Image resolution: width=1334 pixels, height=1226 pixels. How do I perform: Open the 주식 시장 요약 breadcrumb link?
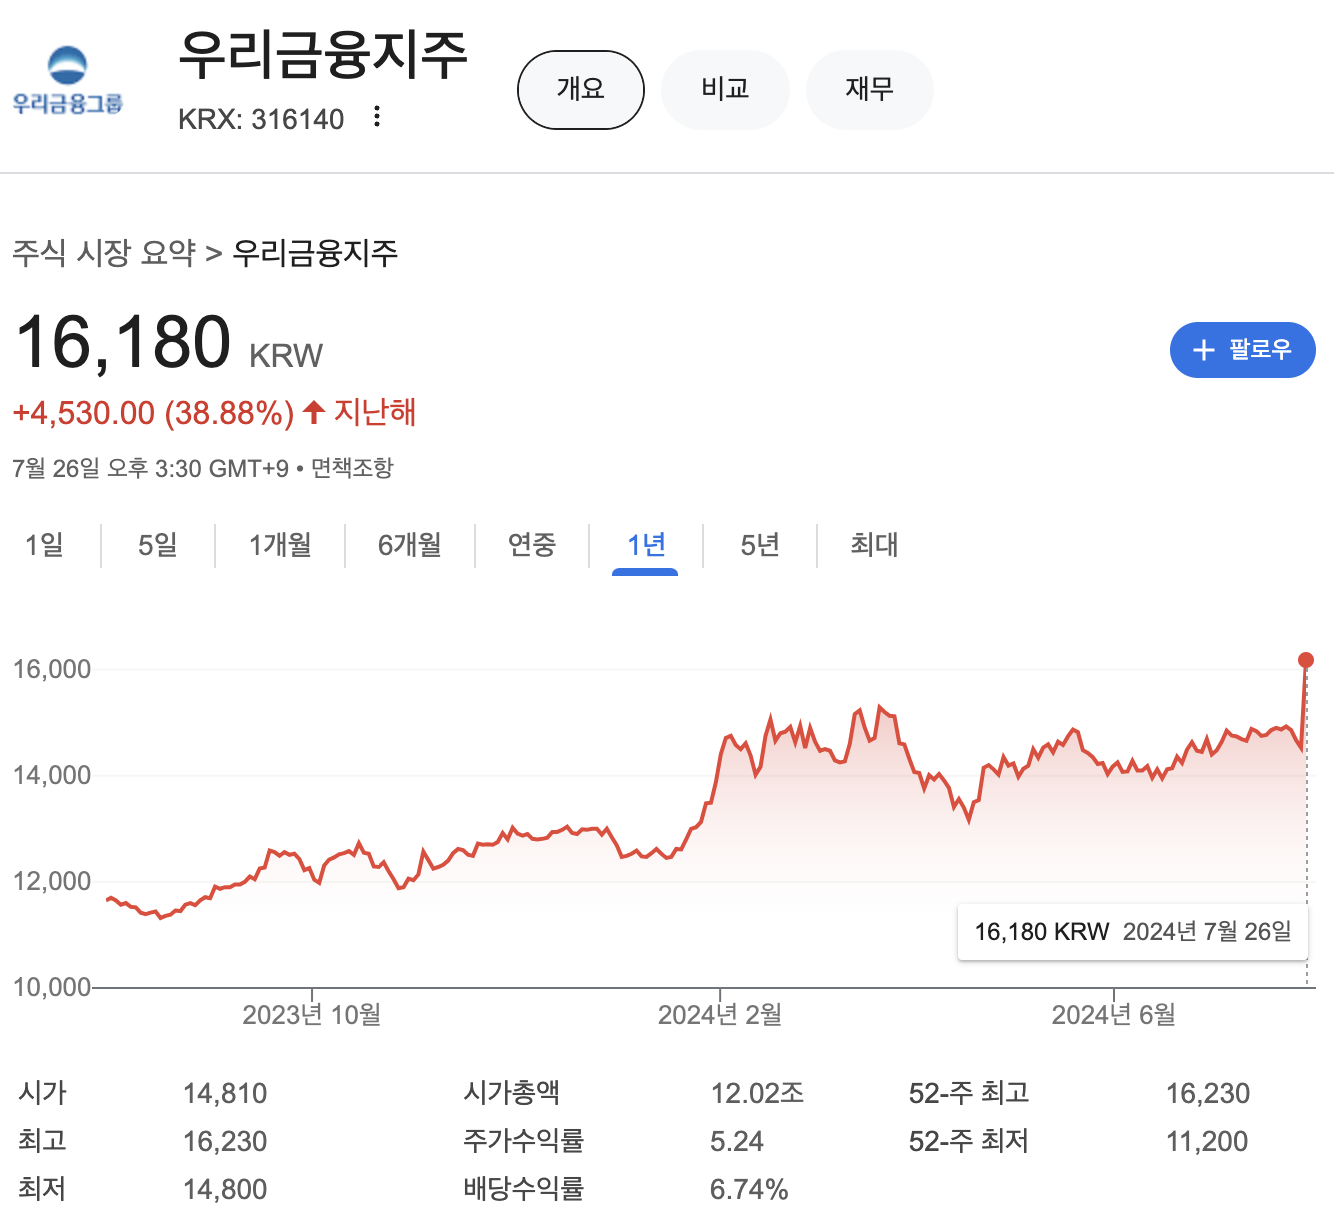coord(104,253)
